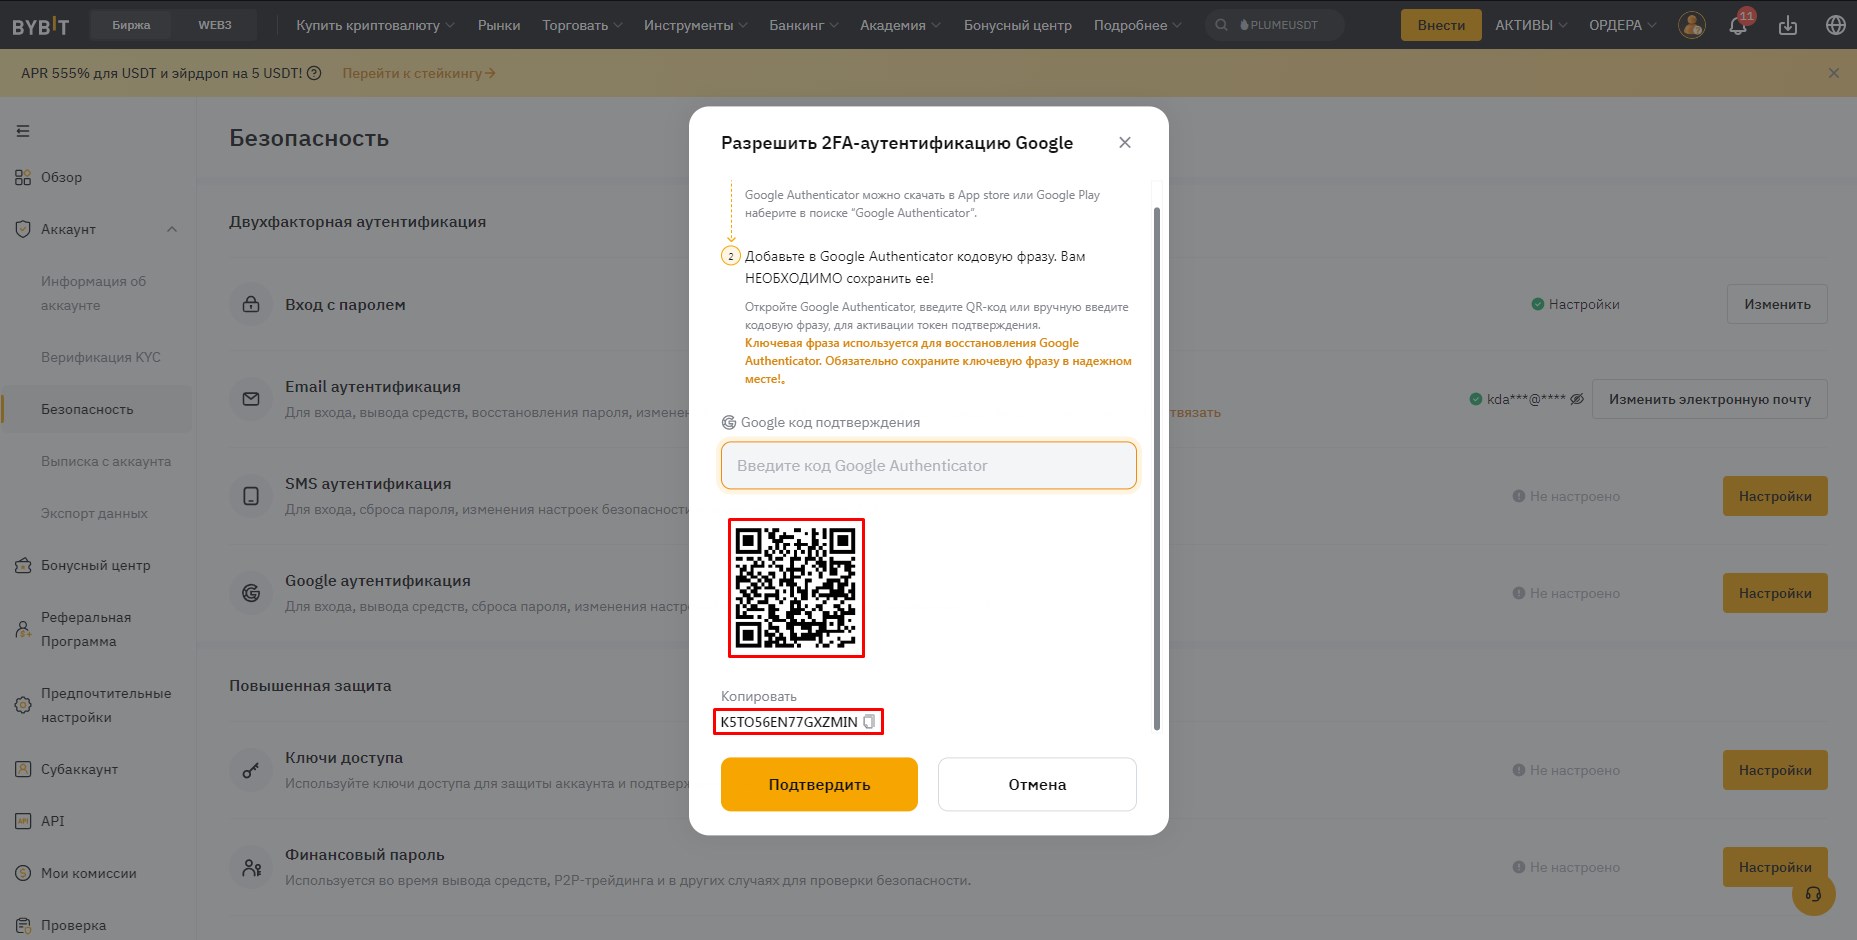1857x940 pixels.
Task: Click Настройки for Ключи доступа
Action: coord(1775,770)
